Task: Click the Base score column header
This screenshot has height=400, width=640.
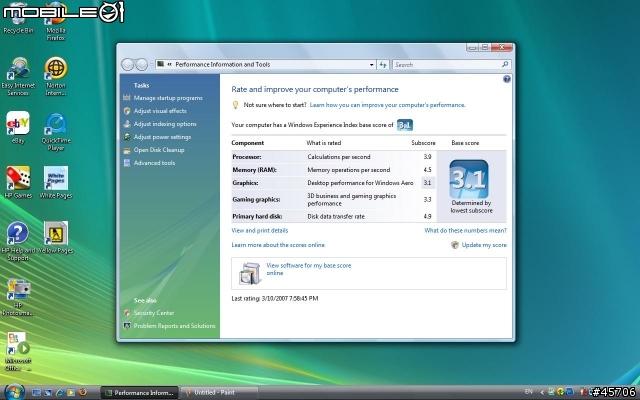Action: pyautogui.click(x=465, y=143)
